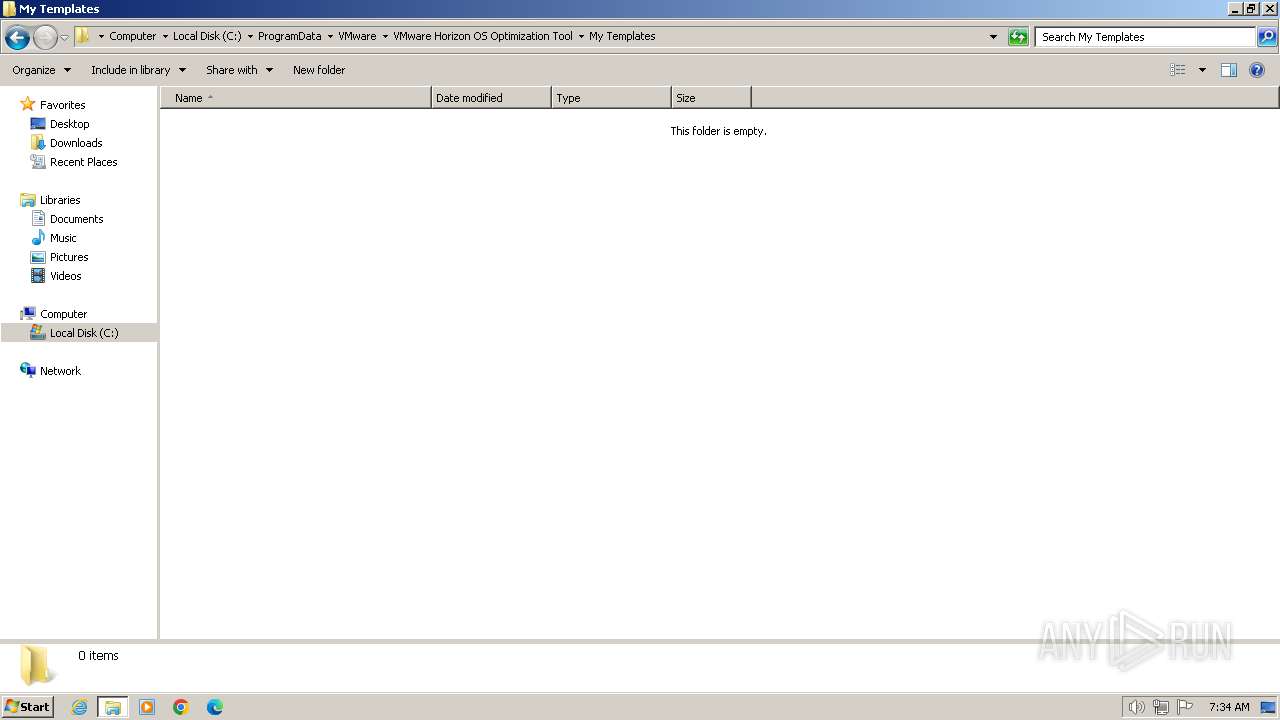Open the Include in library menu
This screenshot has width=1280, height=720.
[x=138, y=70]
